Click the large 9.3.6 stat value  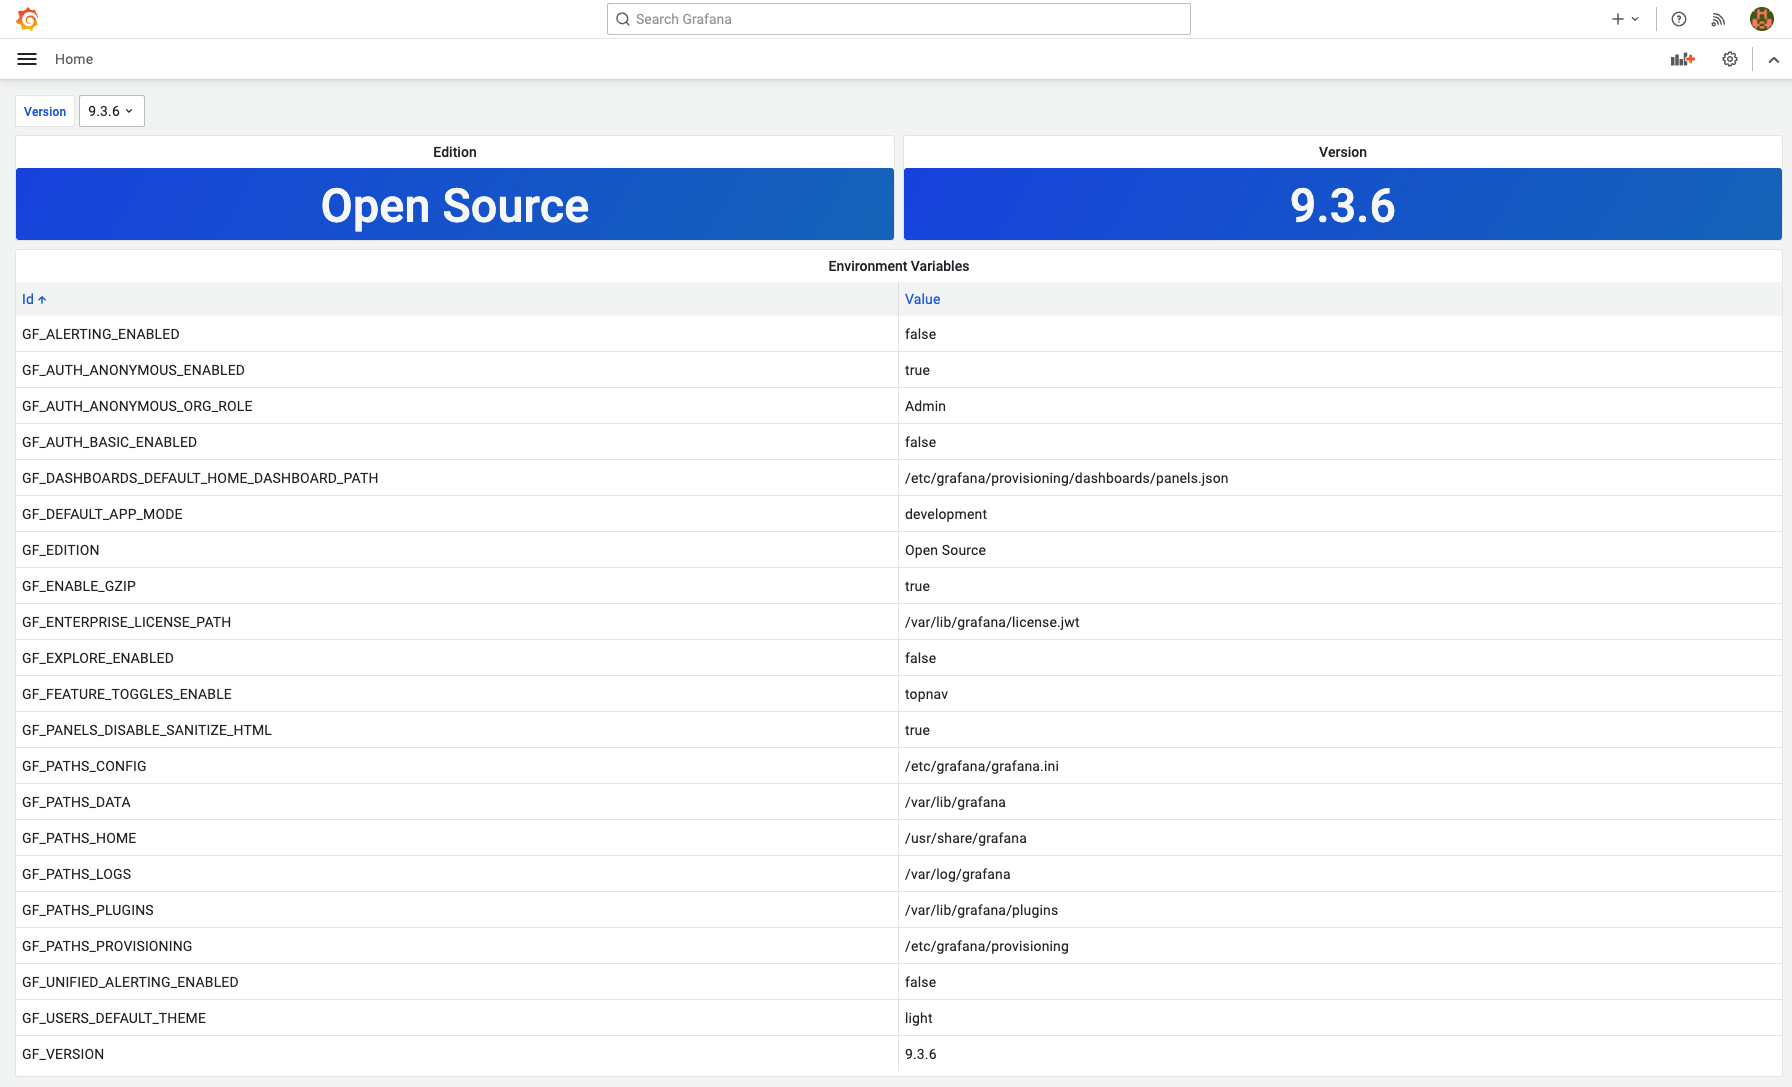(x=1343, y=206)
